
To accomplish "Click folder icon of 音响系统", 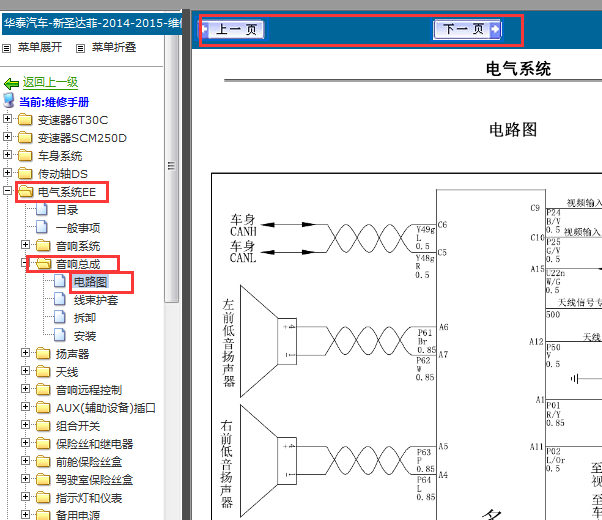I will point(43,245).
